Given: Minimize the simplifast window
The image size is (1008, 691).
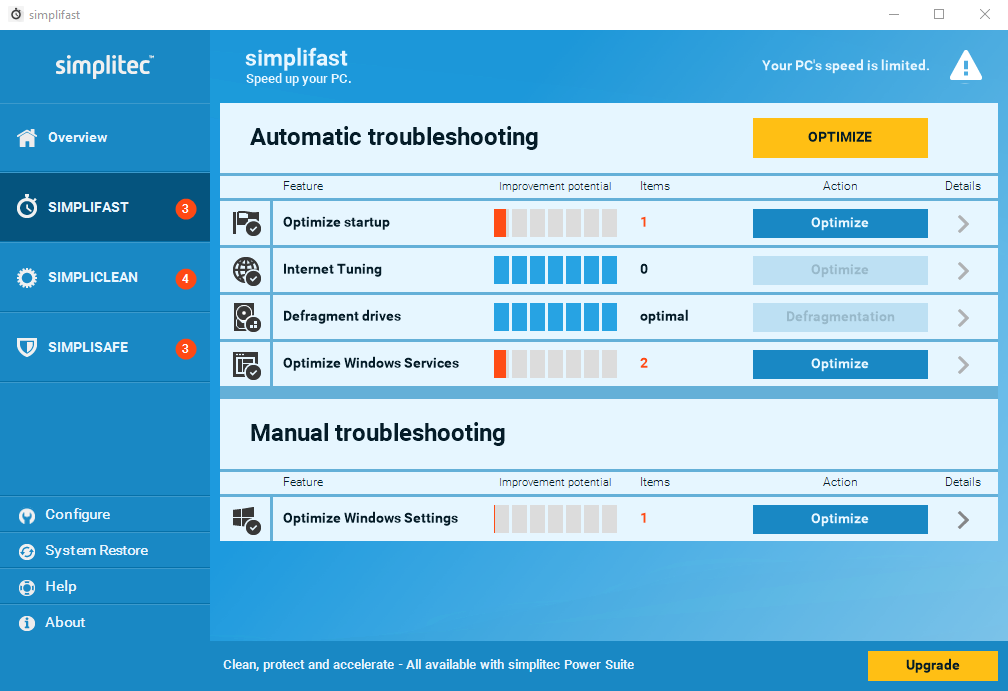Looking at the screenshot, I should coord(894,14).
